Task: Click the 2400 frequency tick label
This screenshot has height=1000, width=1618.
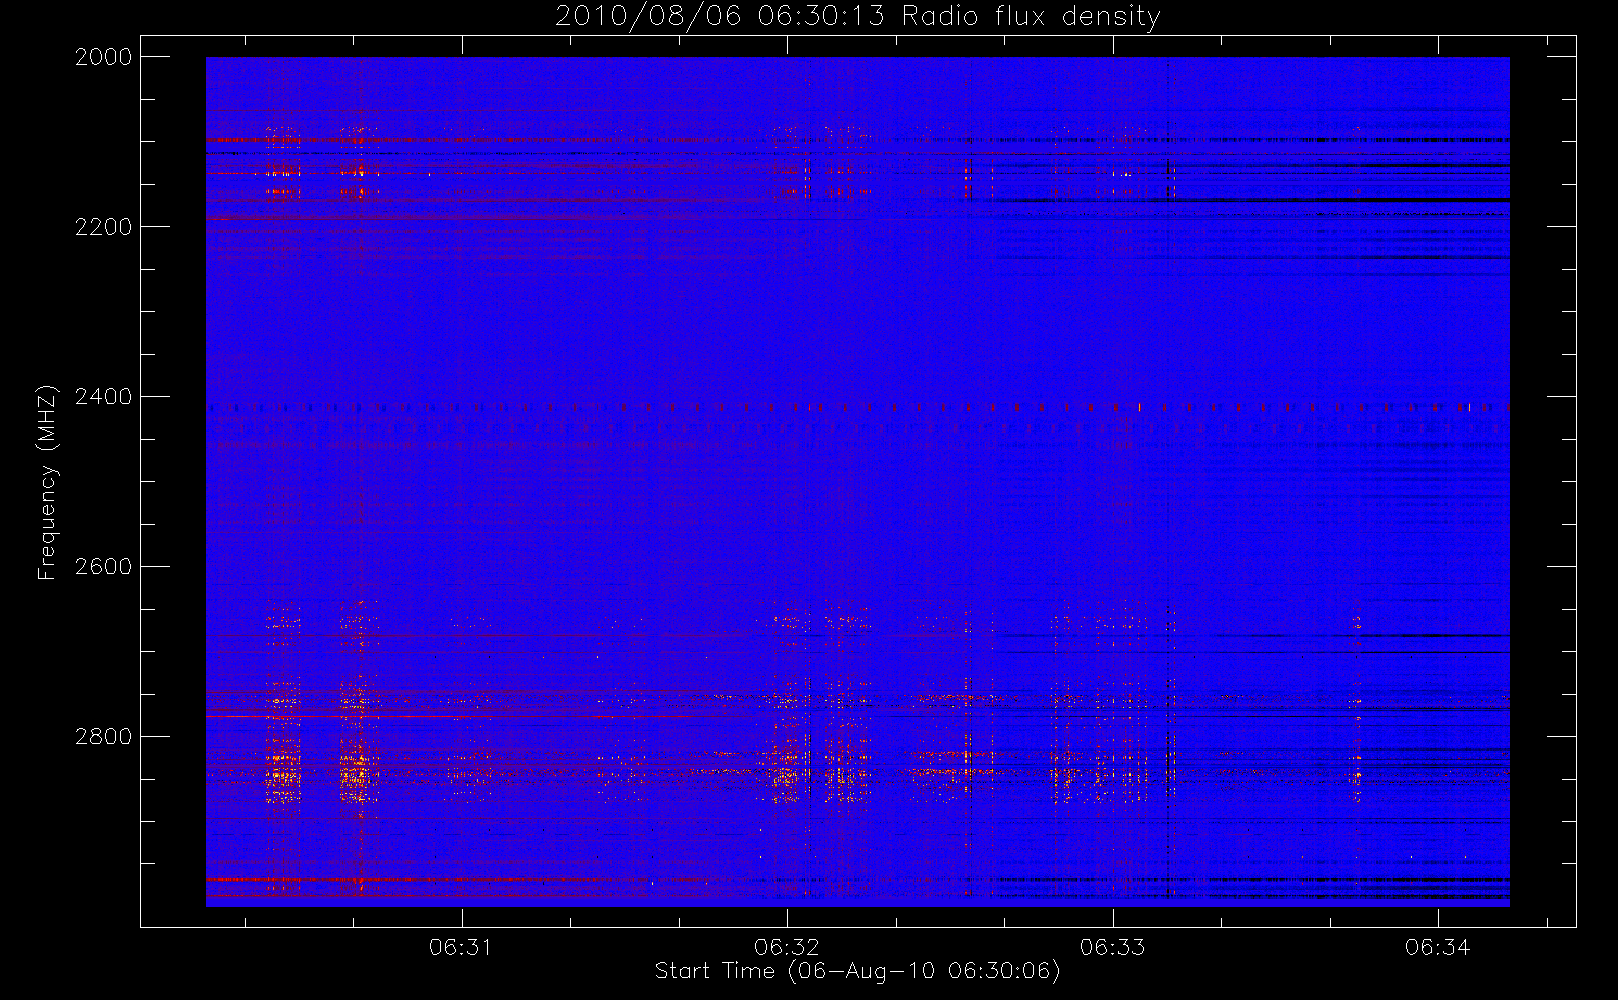Action: [104, 397]
